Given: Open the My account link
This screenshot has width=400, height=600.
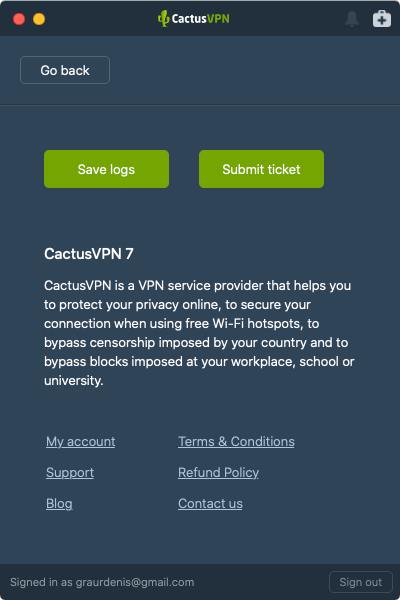Looking at the screenshot, I should 80,442.
